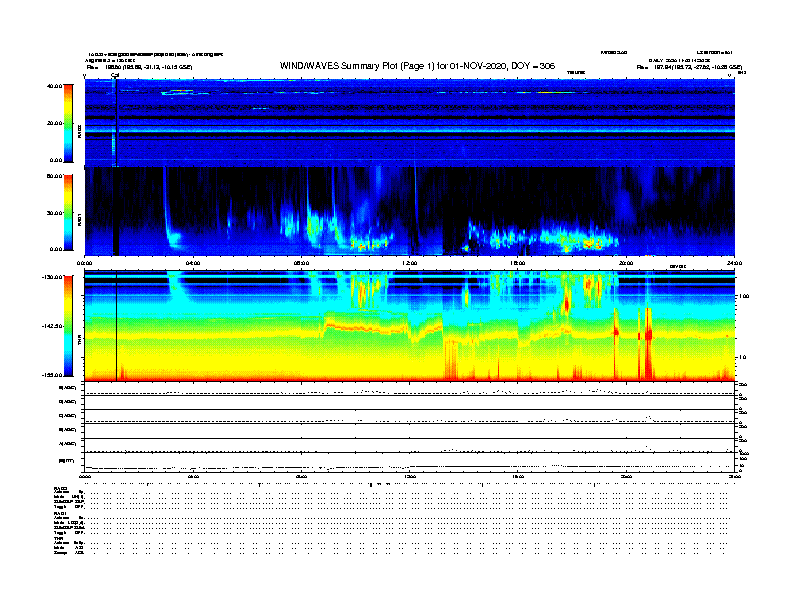Viewport: 792px width, 612px height.
Task: Click the RAD1 heading in bottom status table
Action: tap(60, 514)
